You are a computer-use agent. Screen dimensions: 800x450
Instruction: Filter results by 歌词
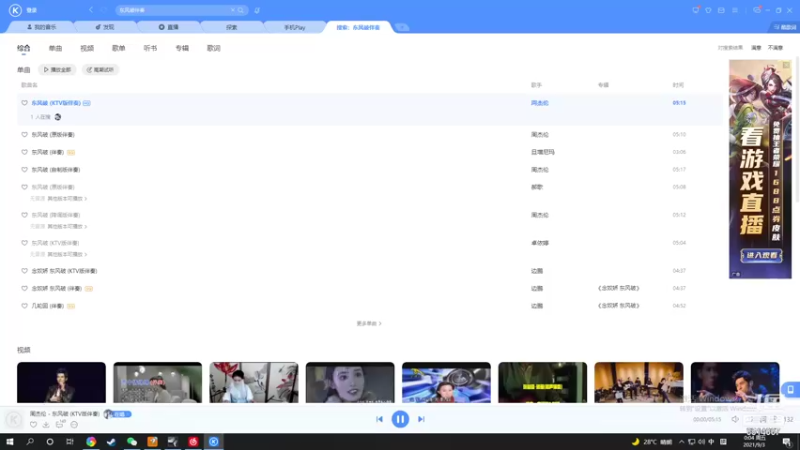213,48
